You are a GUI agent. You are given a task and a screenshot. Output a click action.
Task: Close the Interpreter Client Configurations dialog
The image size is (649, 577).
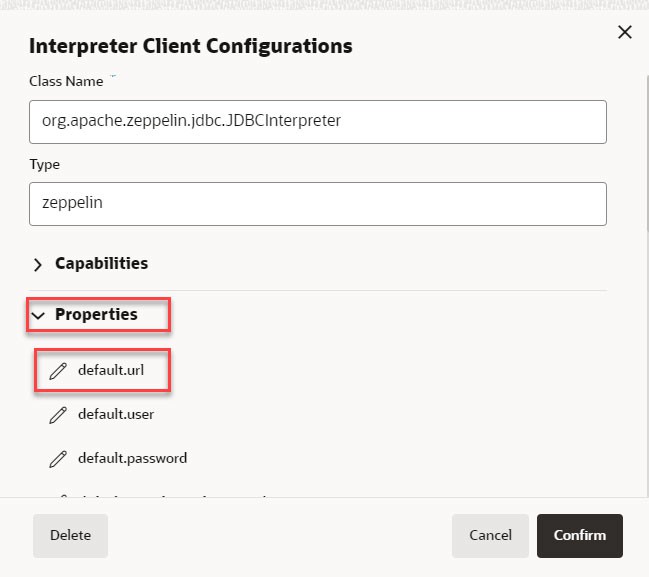(625, 32)
